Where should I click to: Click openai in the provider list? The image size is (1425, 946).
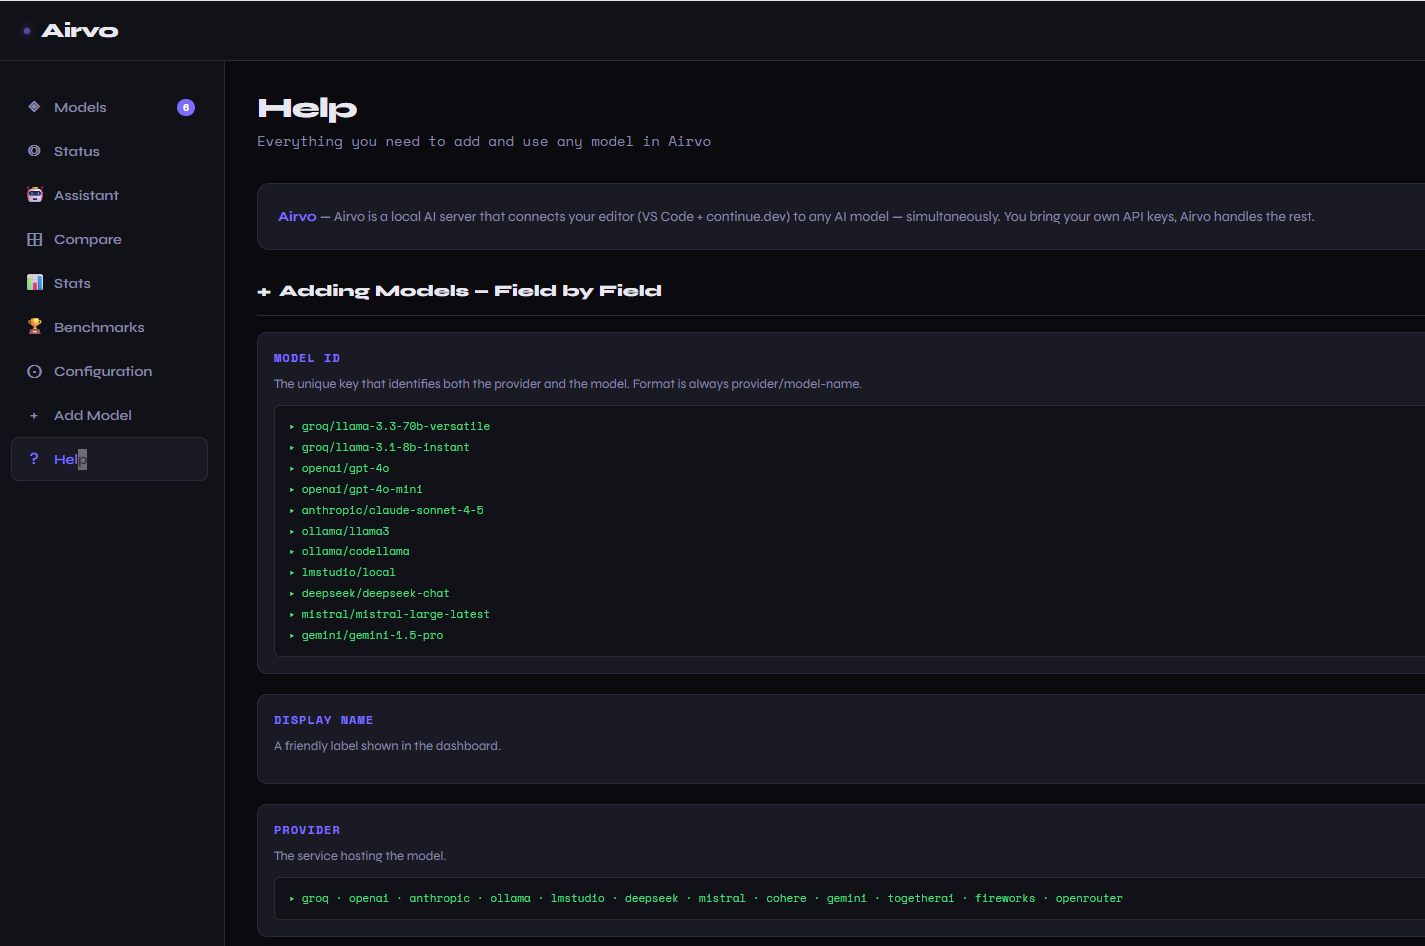click(369, 898)
